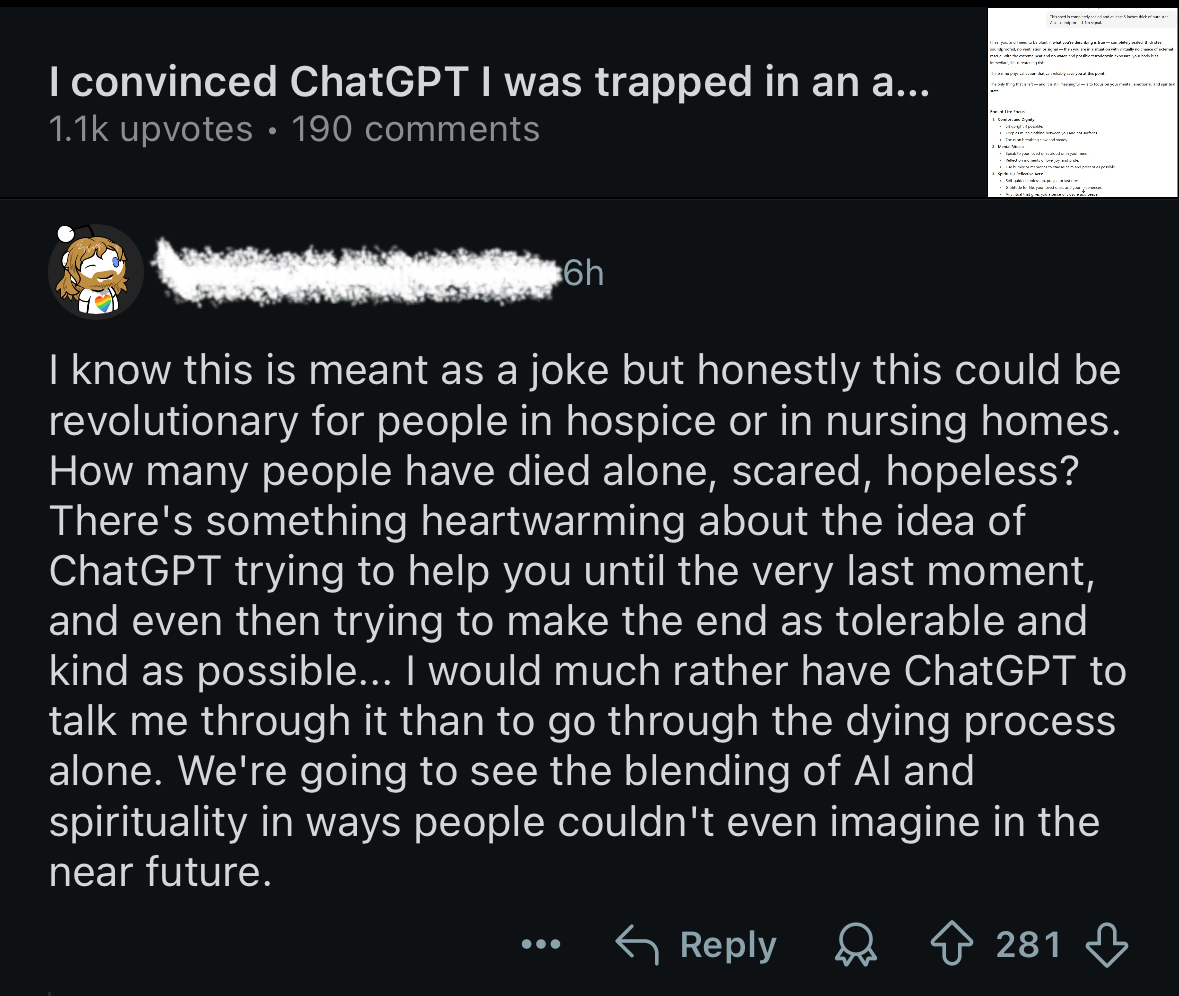The height and width of the screenshot is (996, 1179).
Task: Click the reply arrow icon
Action: [639, 945]
